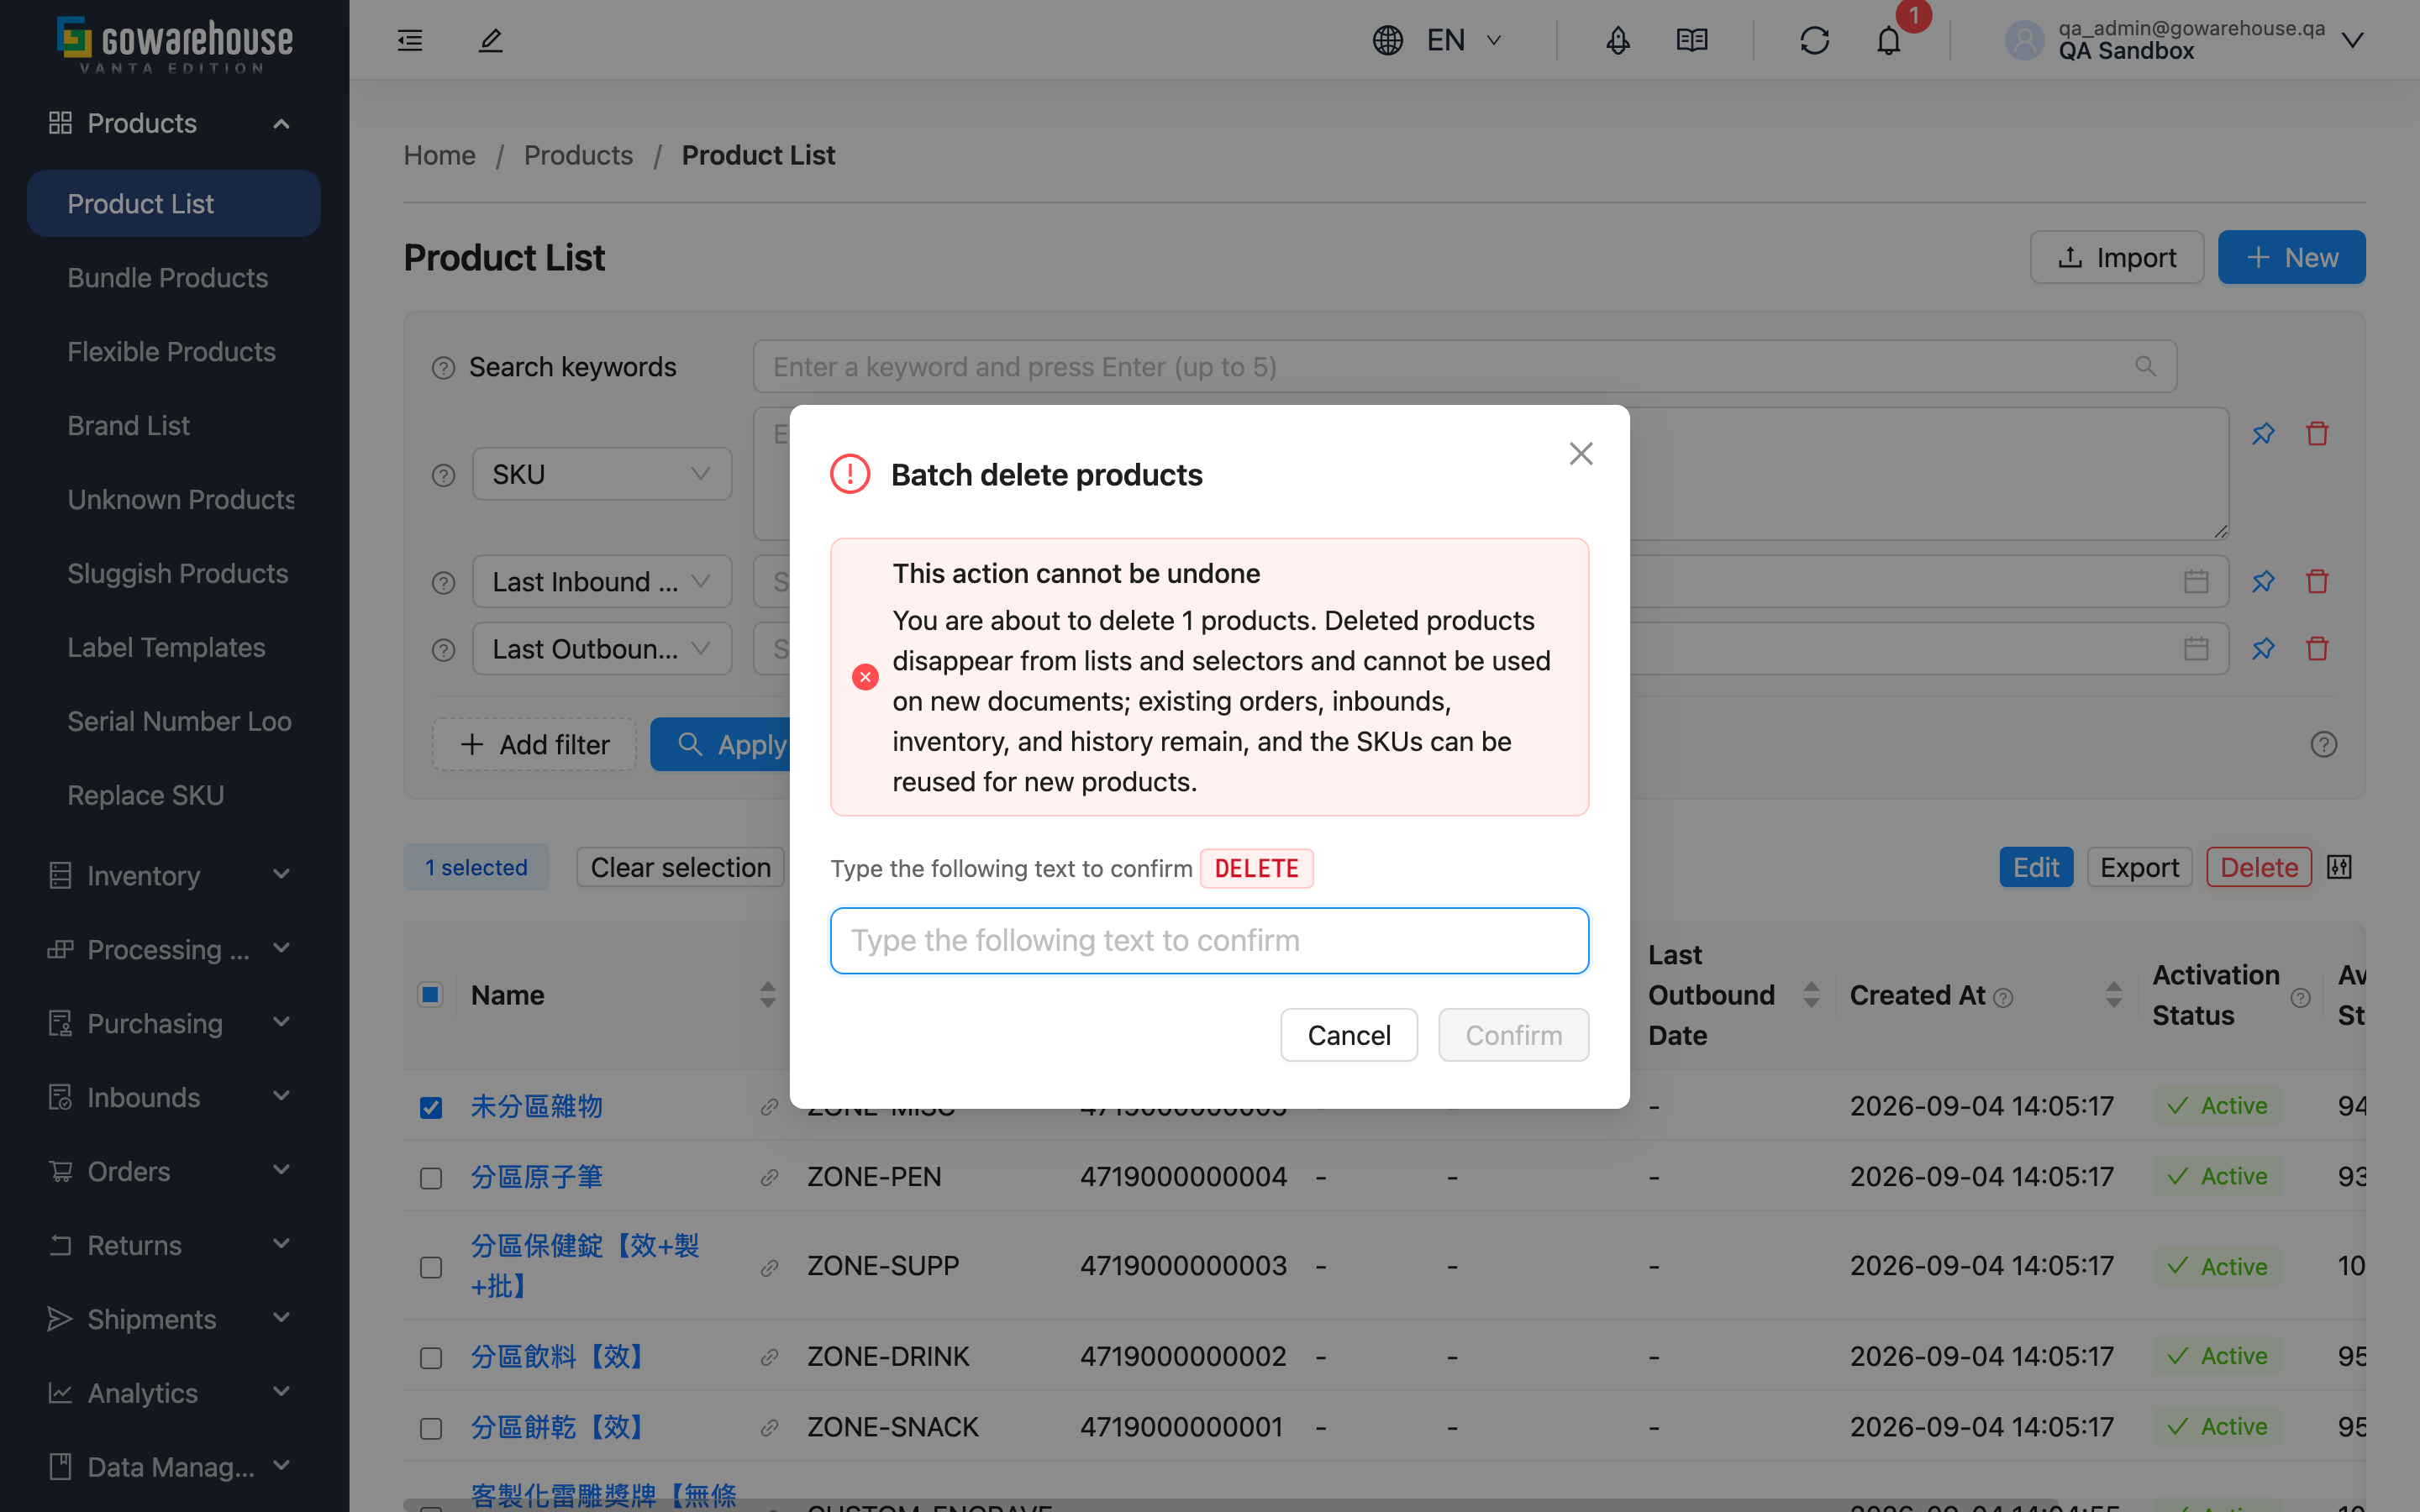The width and height of the screenshot is (2420, 1512).
Task: Check the ZONE-SNACK row checkbox
Action: coord(431,1428)
